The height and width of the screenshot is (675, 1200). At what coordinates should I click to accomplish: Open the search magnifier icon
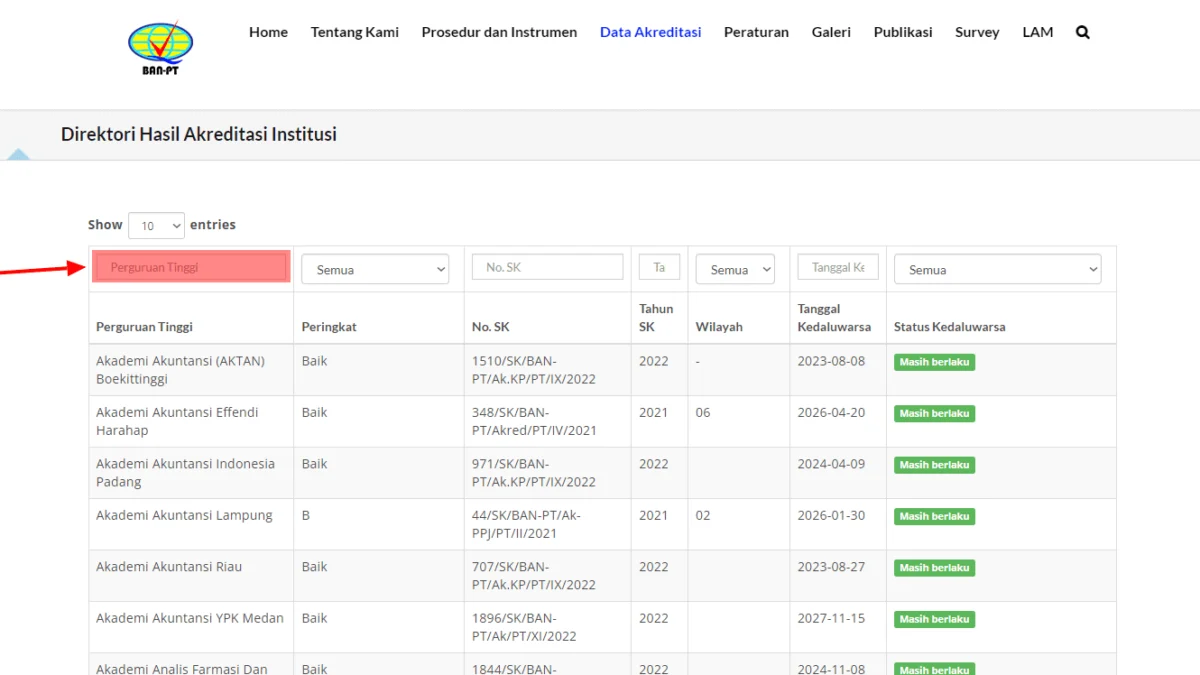click(x=1082, y=32)
